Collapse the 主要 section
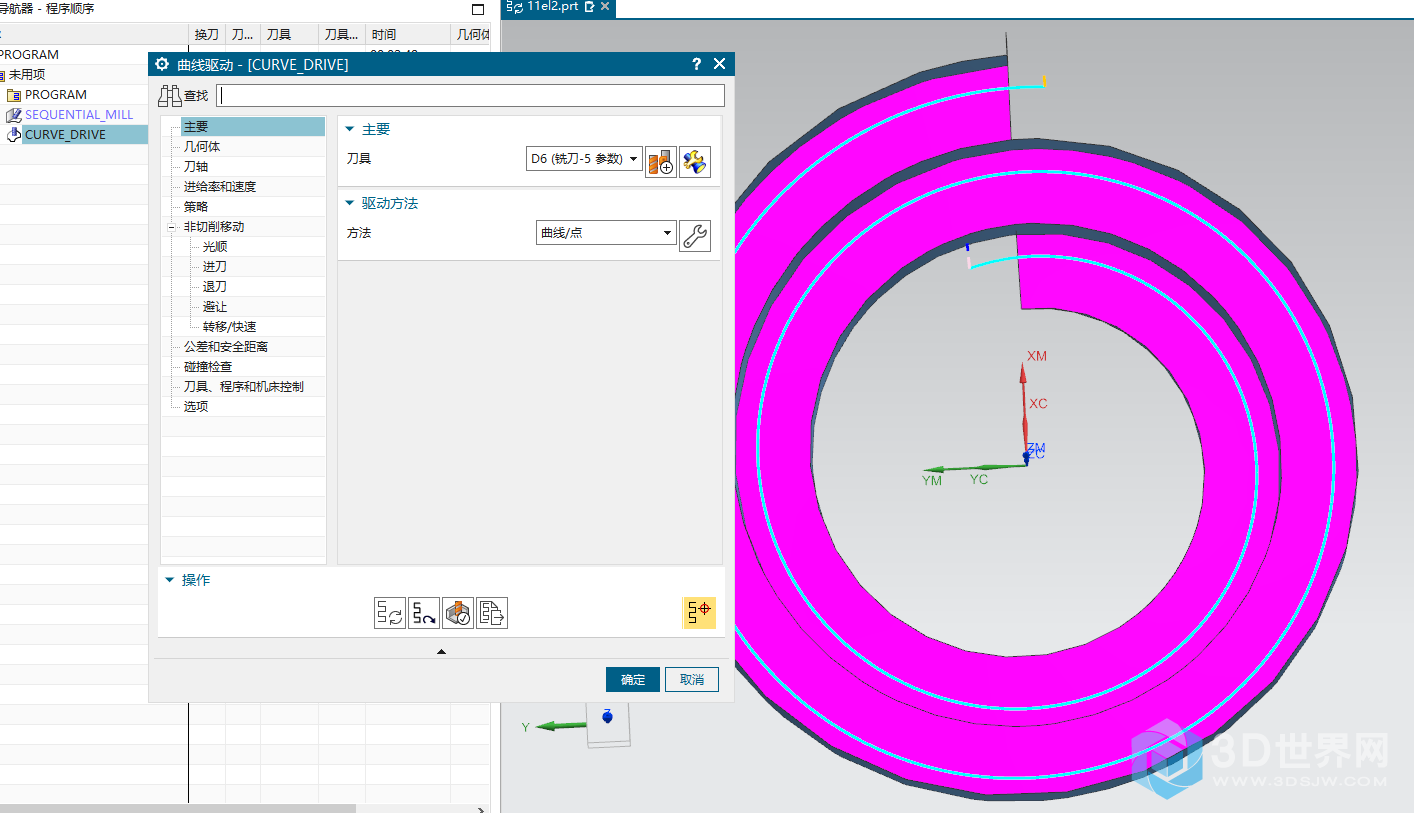Screen dimensions: 1414x813 click(x=349, y=129)
